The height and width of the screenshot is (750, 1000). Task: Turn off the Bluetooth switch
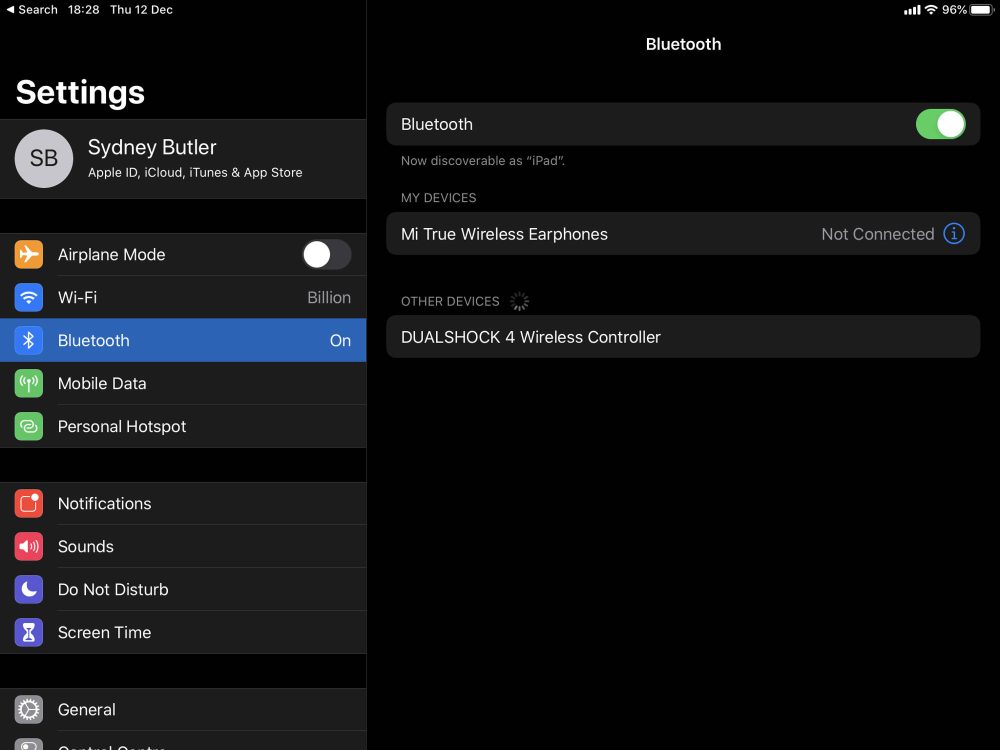[x=940, y=124]
